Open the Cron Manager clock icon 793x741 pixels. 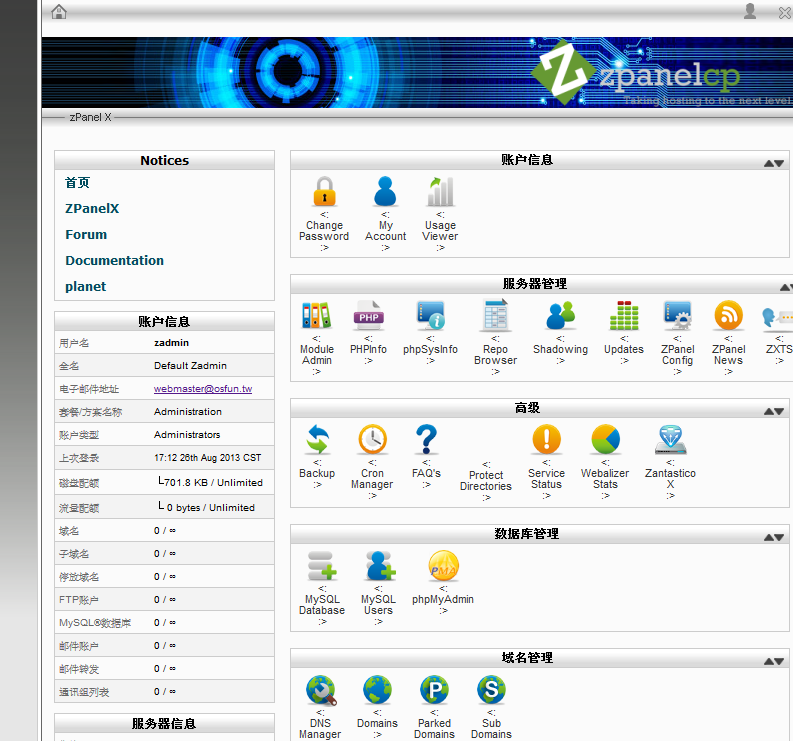click(x=372, y=439)
